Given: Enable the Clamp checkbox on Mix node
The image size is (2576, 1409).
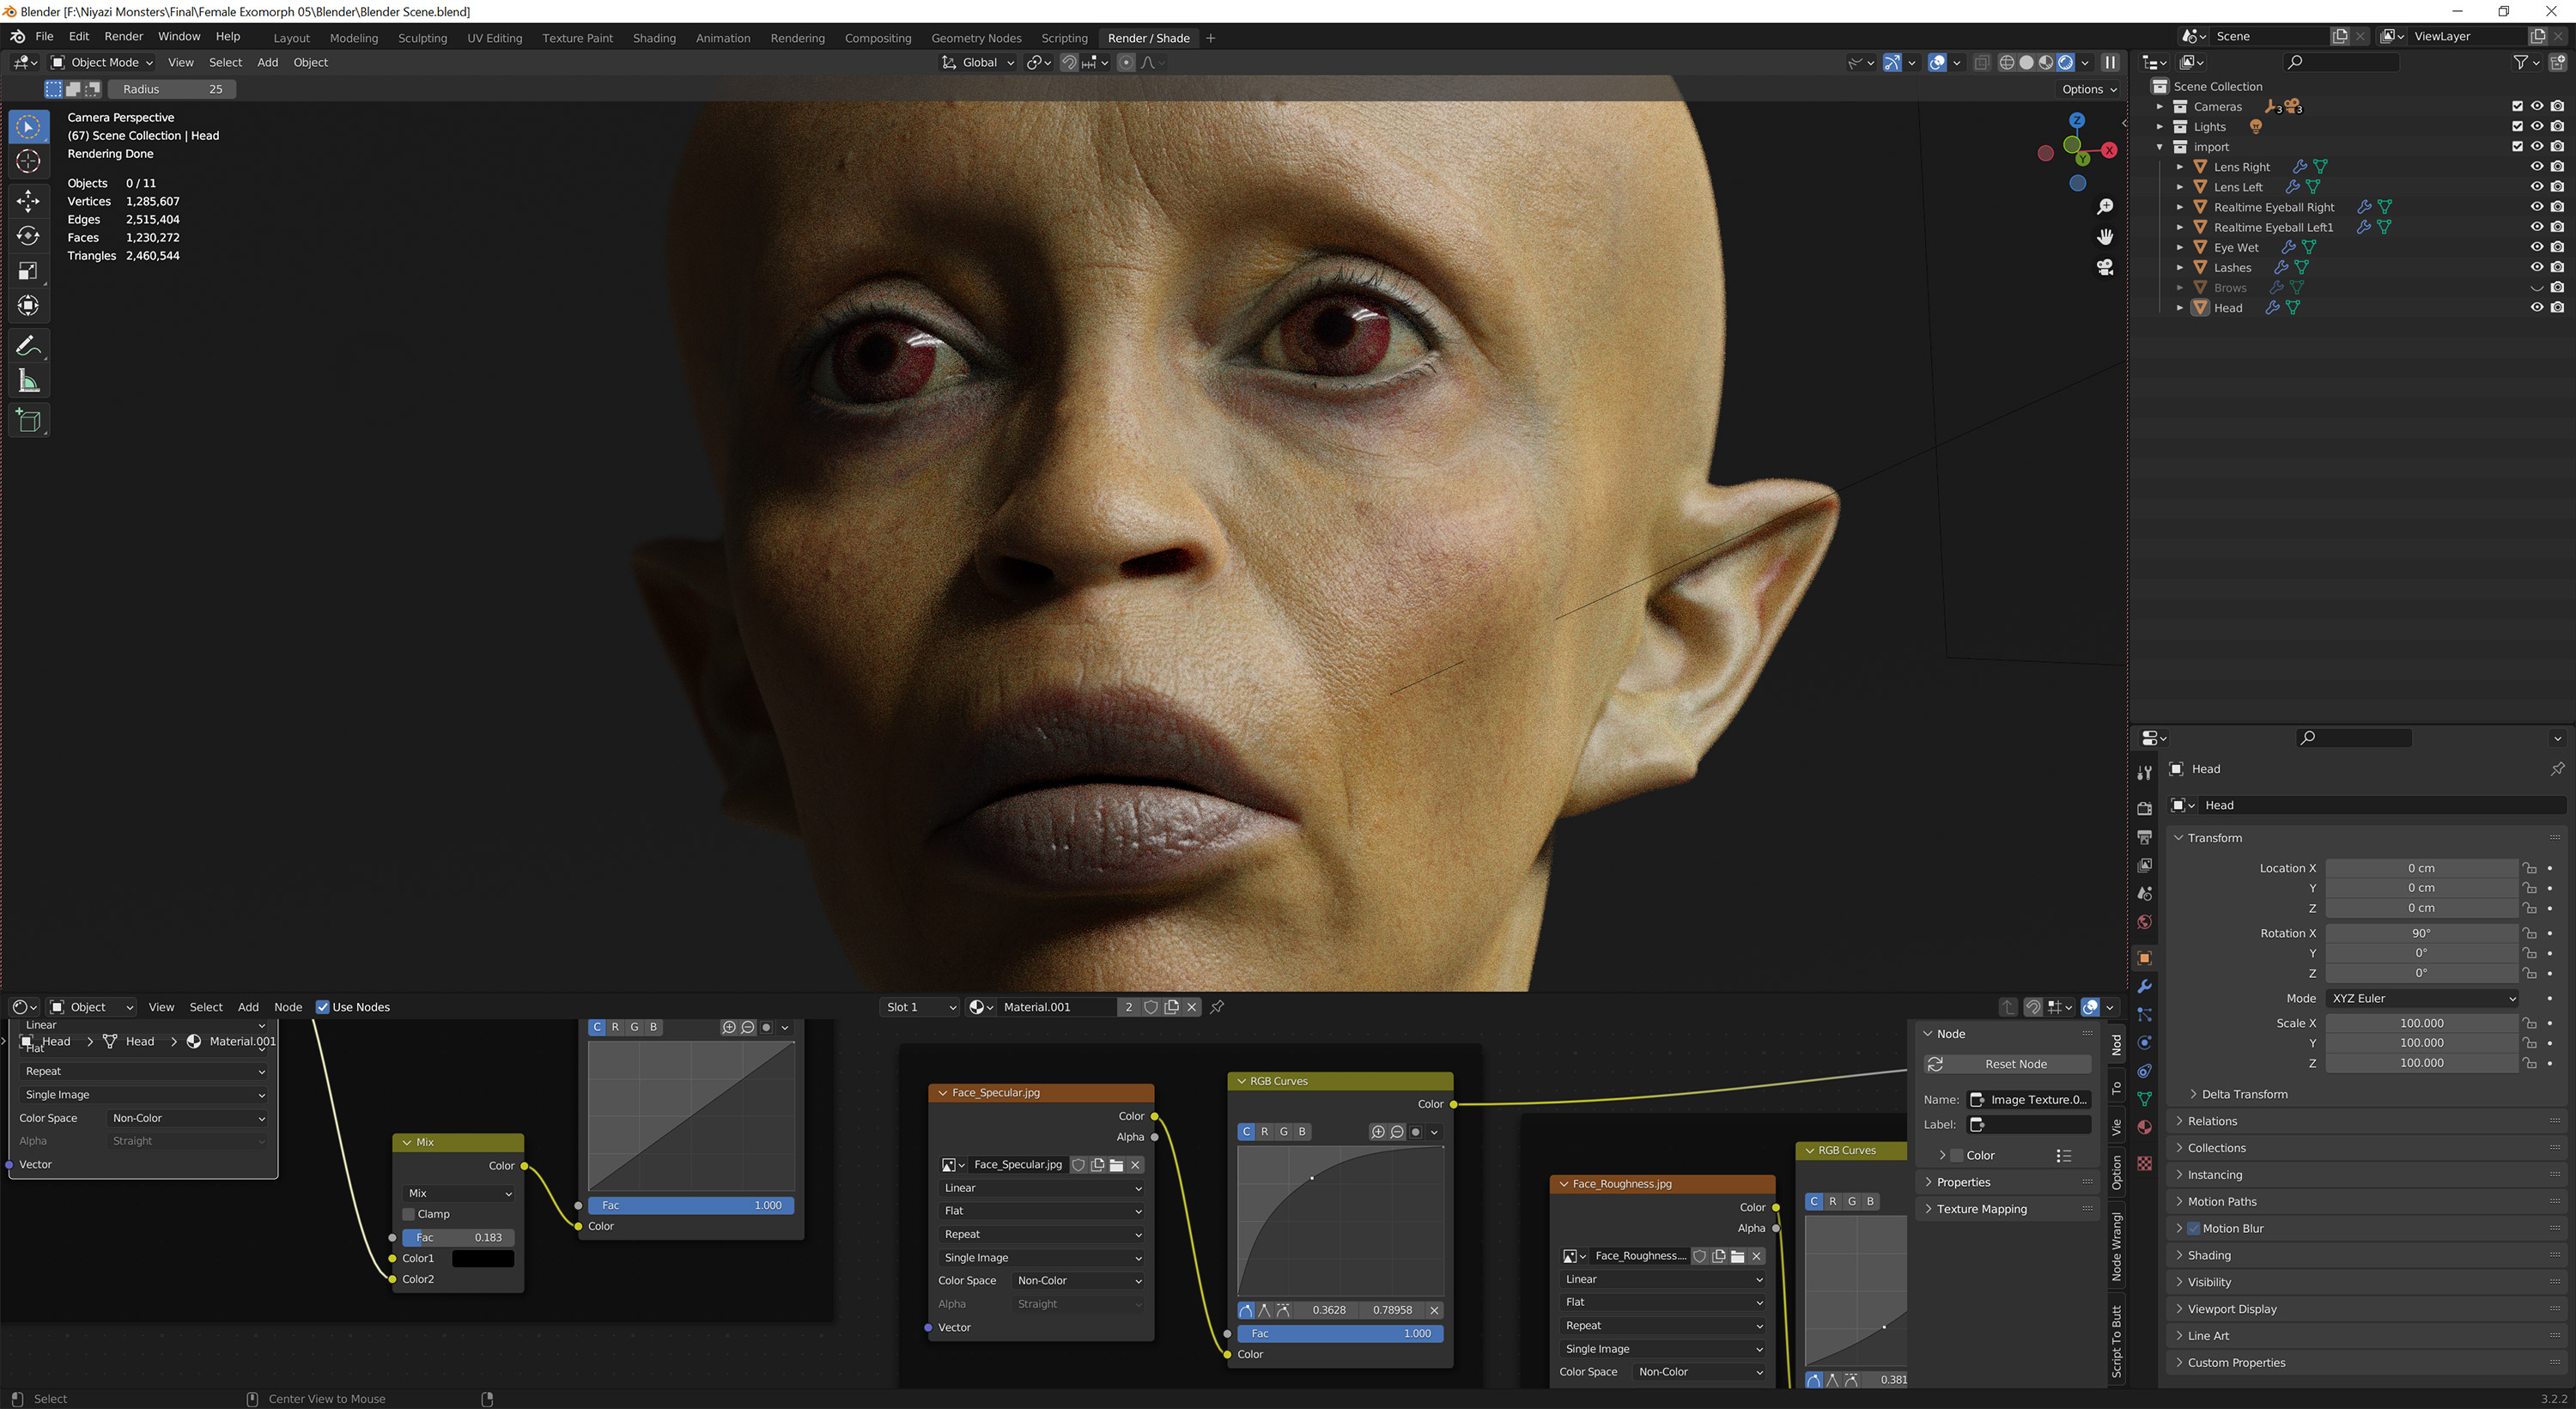Looking at the screenshot, I should pyautogui.click(x=408, y=1214).
